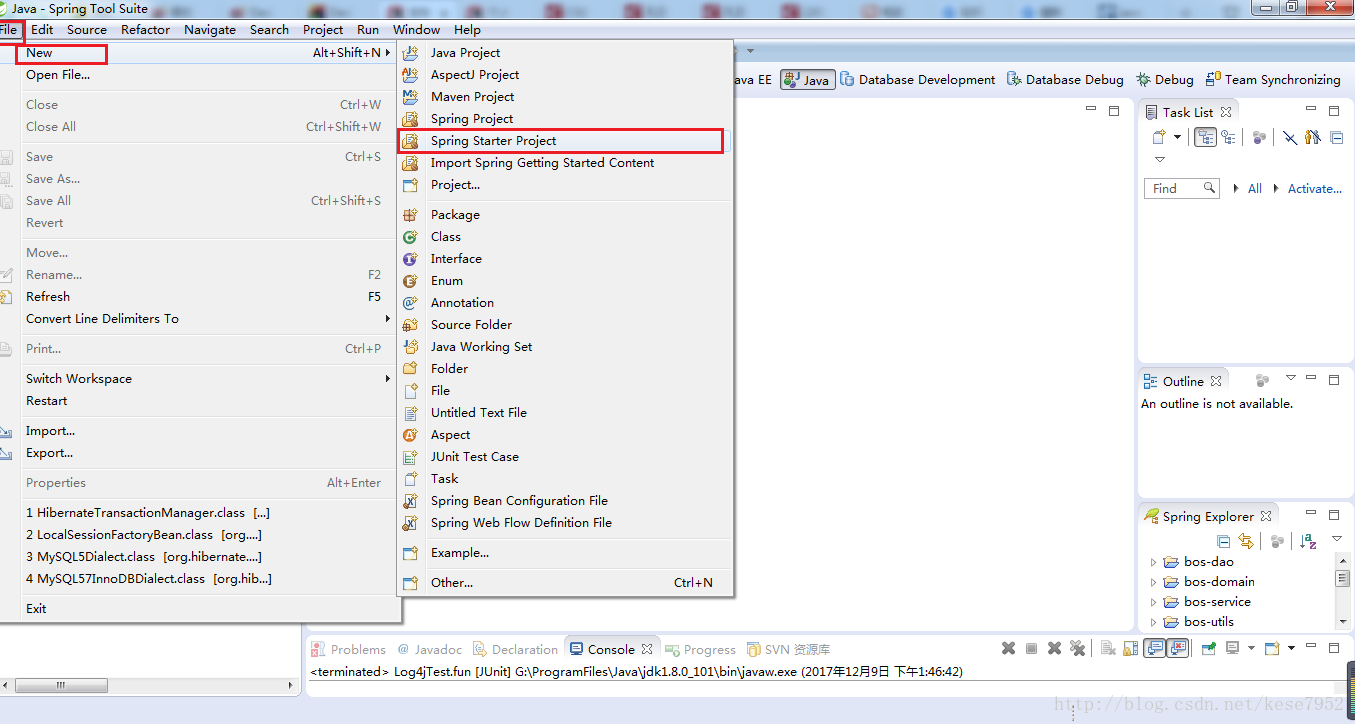Screen dimensions: 1355x724
Task: Select Maven Project from New submenu
Action: [565, 97]
